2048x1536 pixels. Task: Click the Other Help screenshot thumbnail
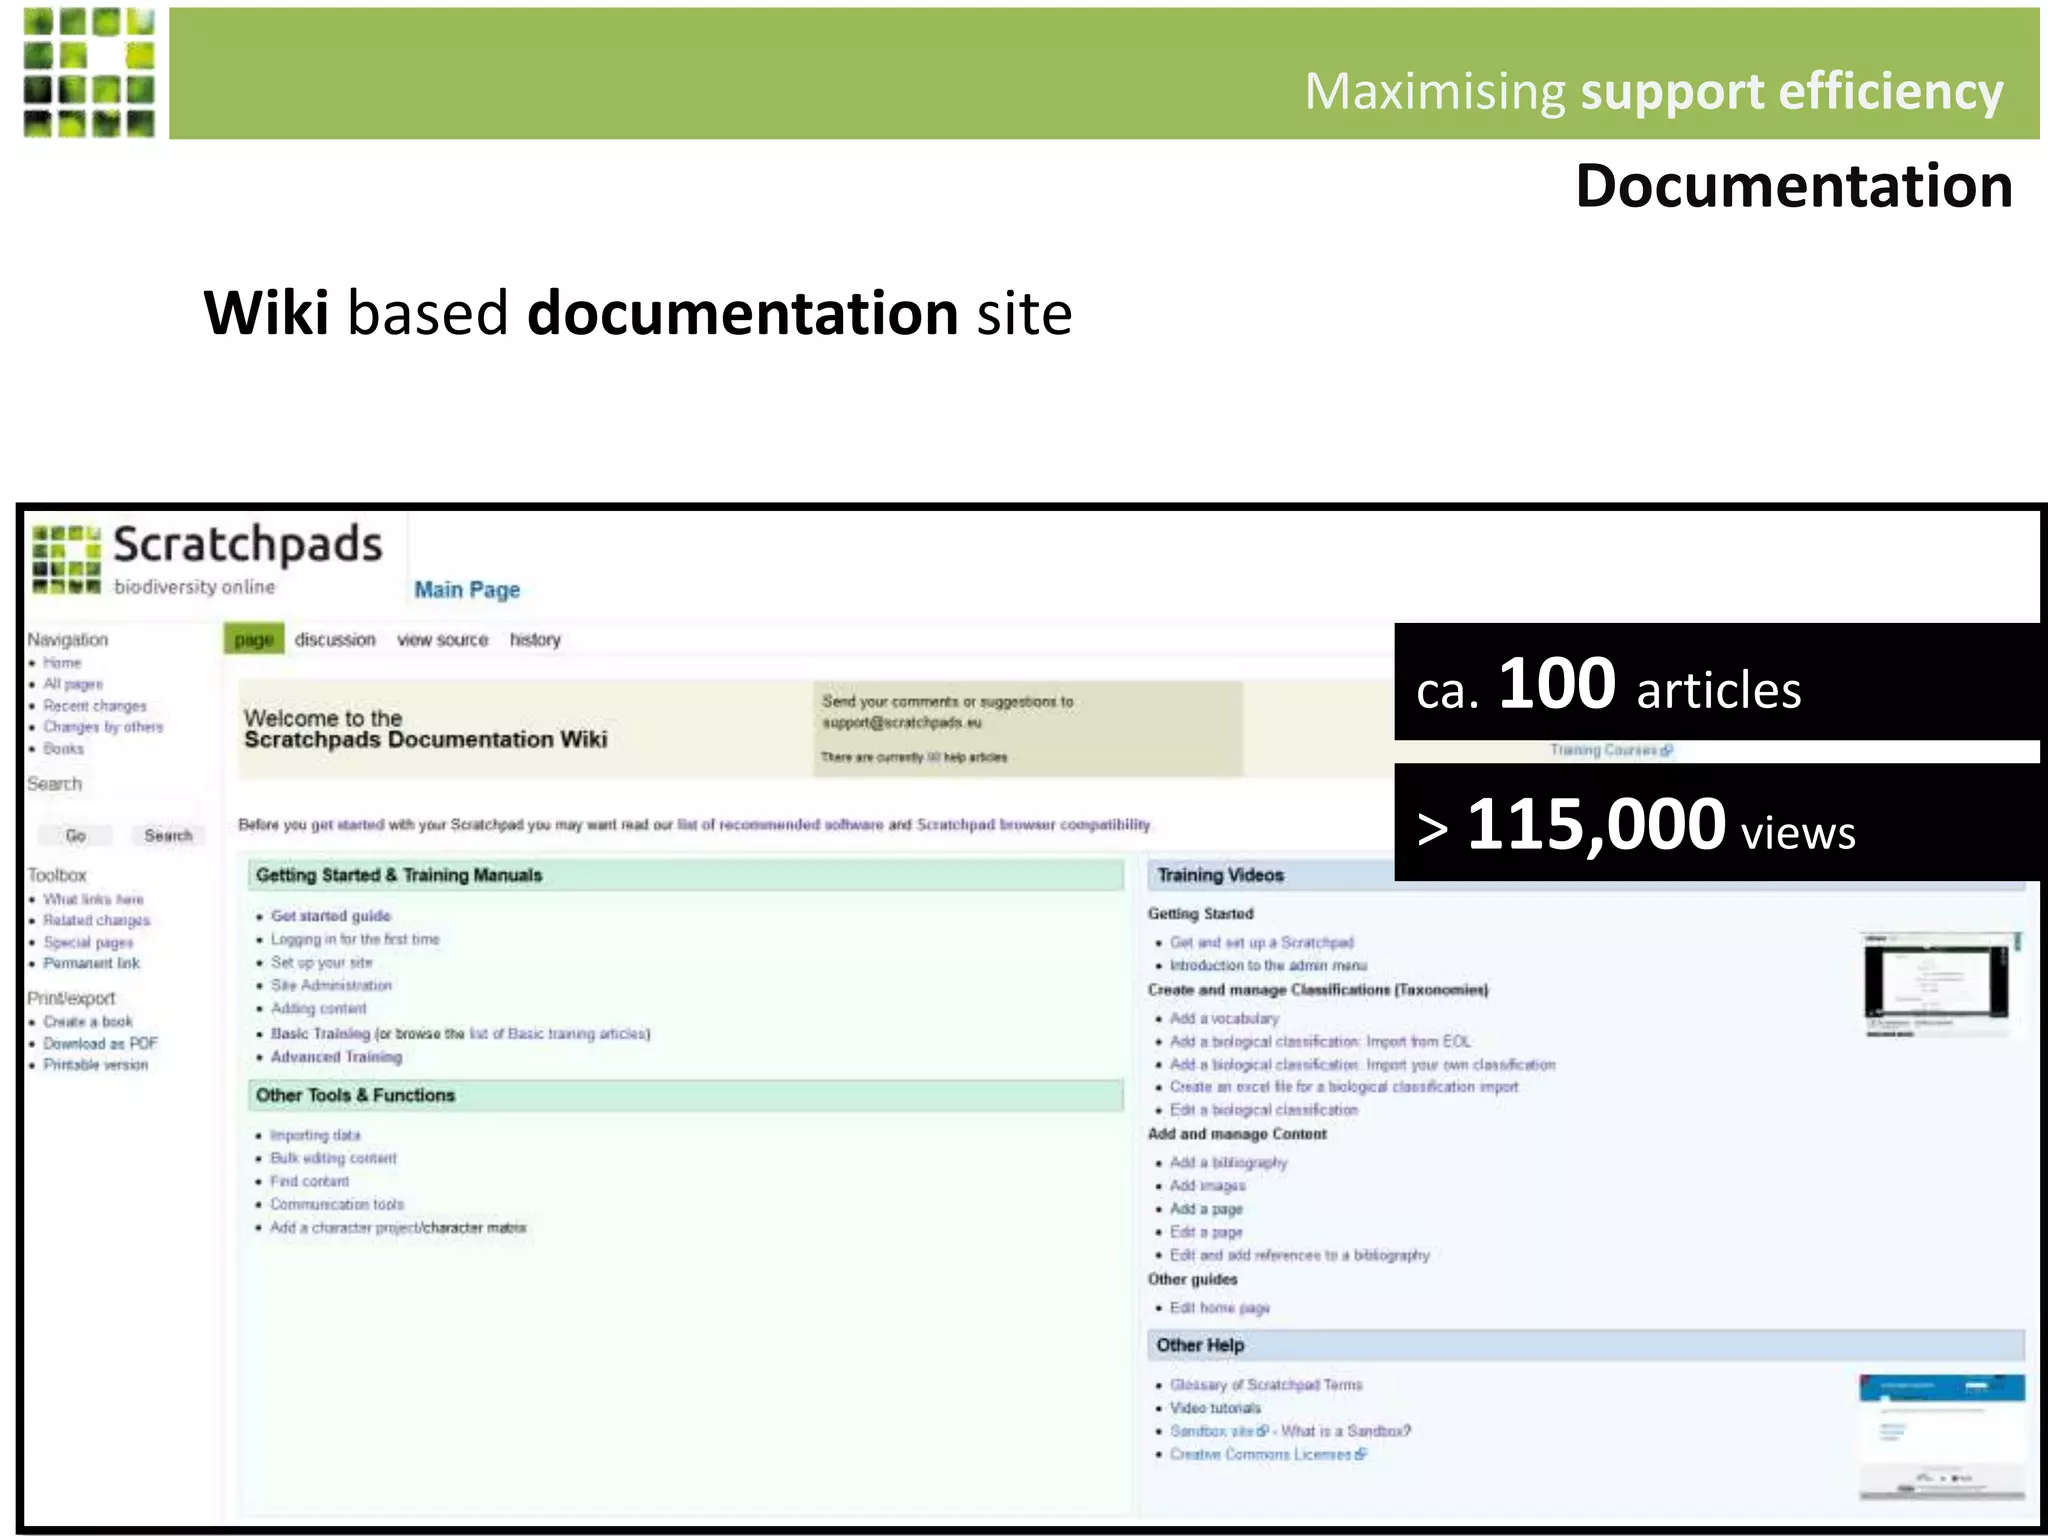tap(1942, 1437)
